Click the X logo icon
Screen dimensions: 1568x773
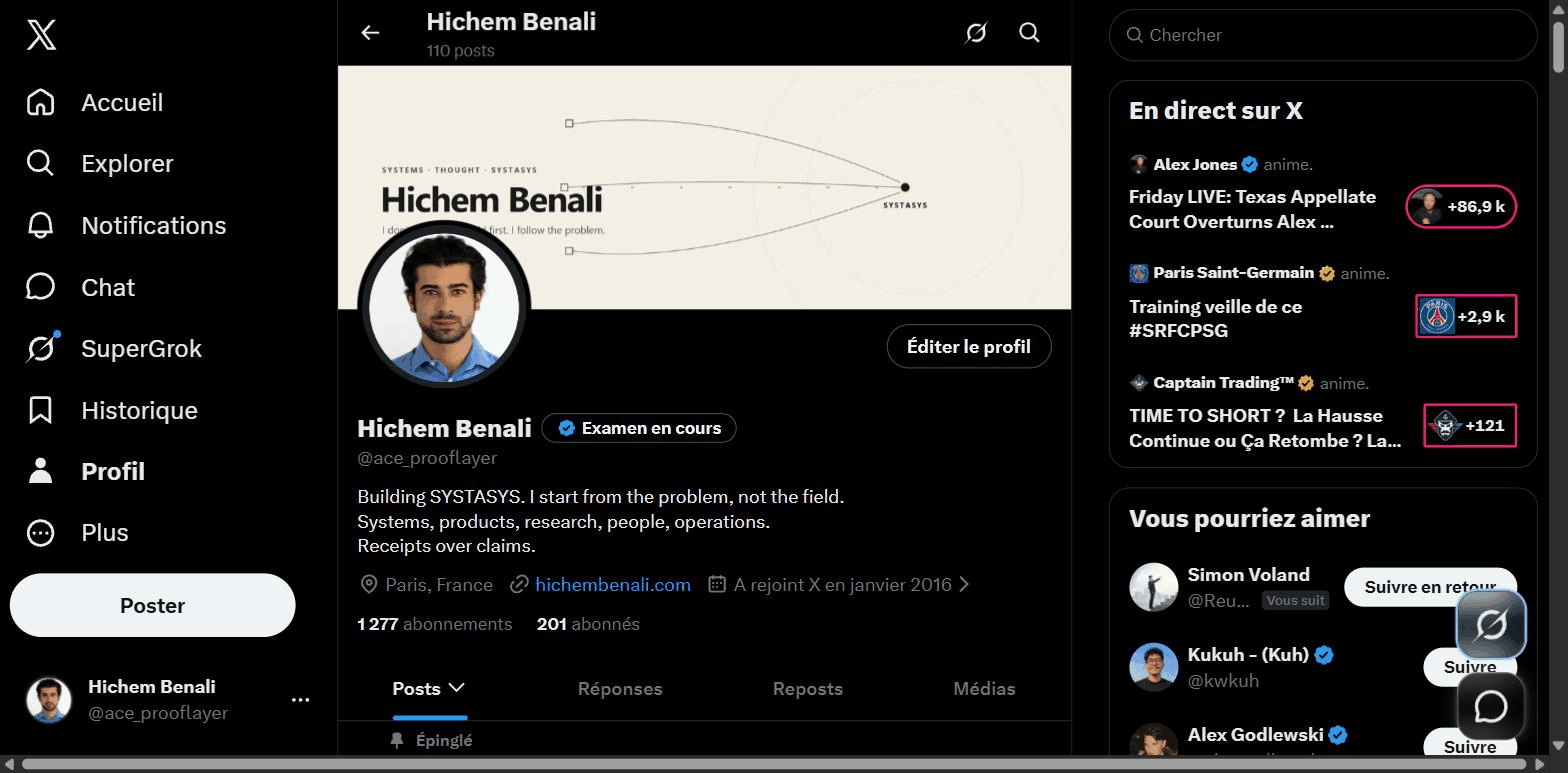pyautogui.click(x=41, y=35)
